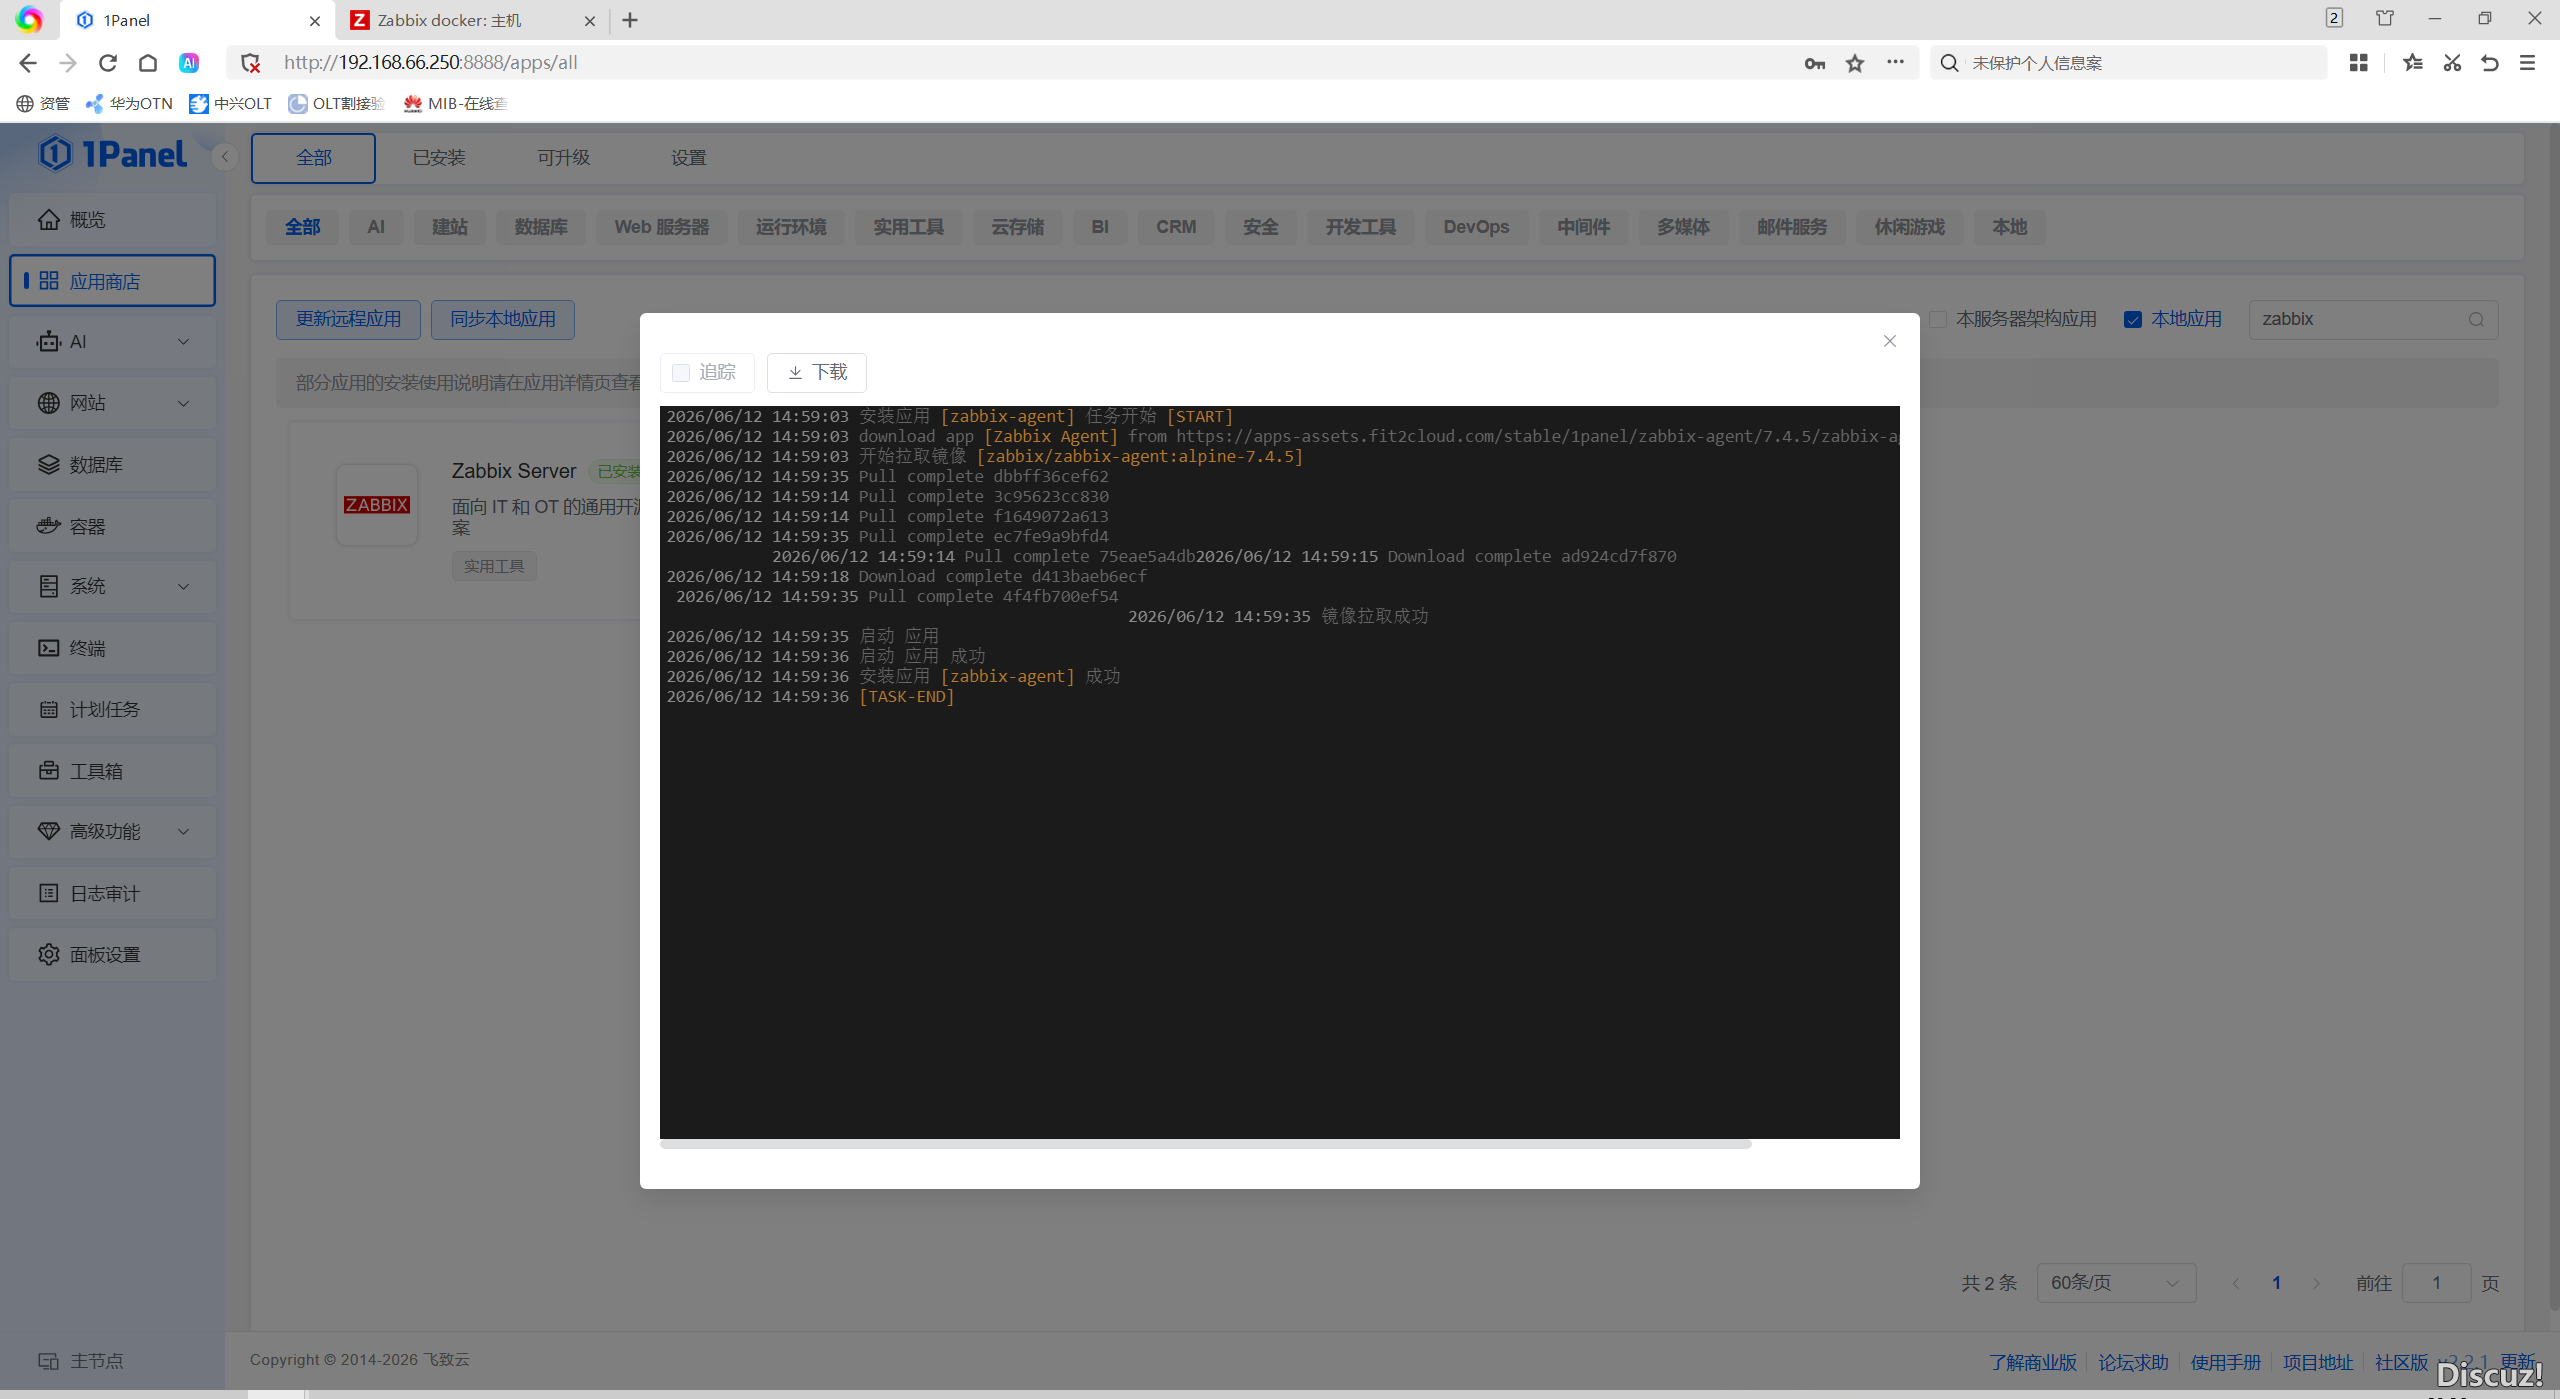Image resolution: width=2560 pixels, height=1399 pixels.
Task: Open the 华为OTN bookmark
Action: [129, 103]
